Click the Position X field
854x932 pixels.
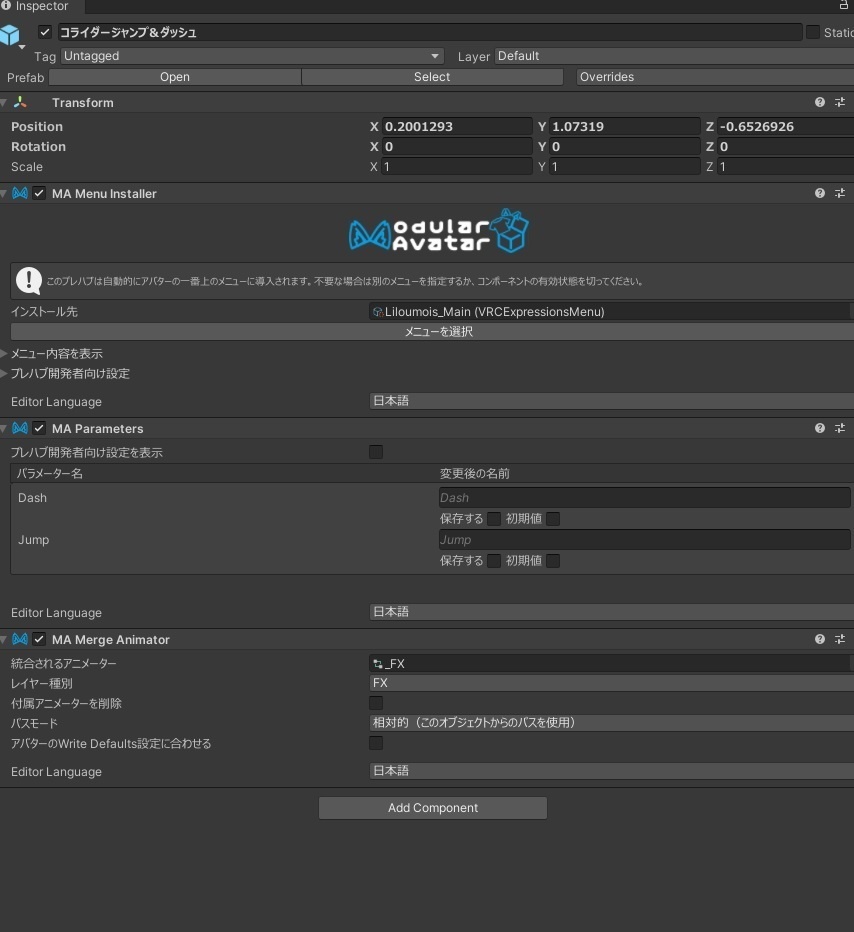pos(456,127)
